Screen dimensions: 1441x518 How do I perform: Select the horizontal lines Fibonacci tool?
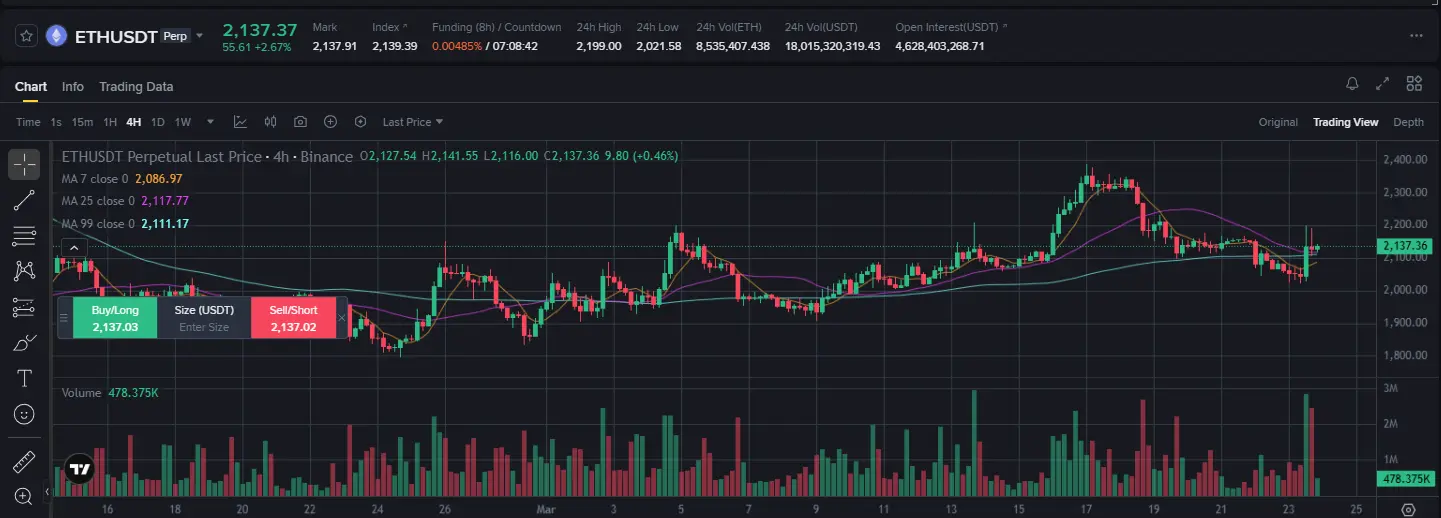click(x=25, y=236)
